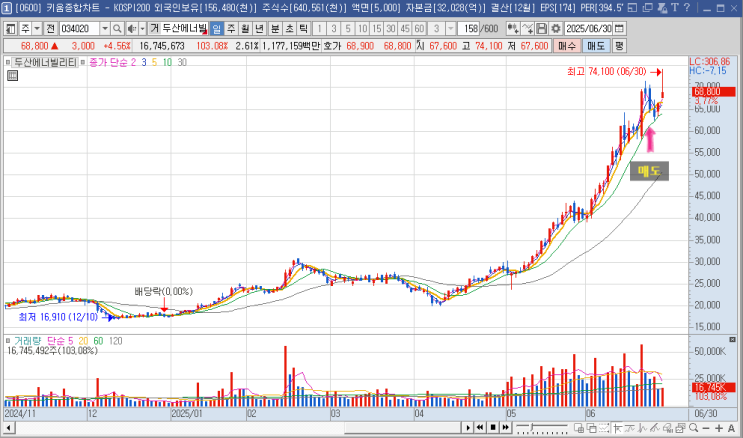Viewport: 743px width, 438px height.
Task: Choose the 5 interval button
Action: pyautogui.click(x=348, y=29)
